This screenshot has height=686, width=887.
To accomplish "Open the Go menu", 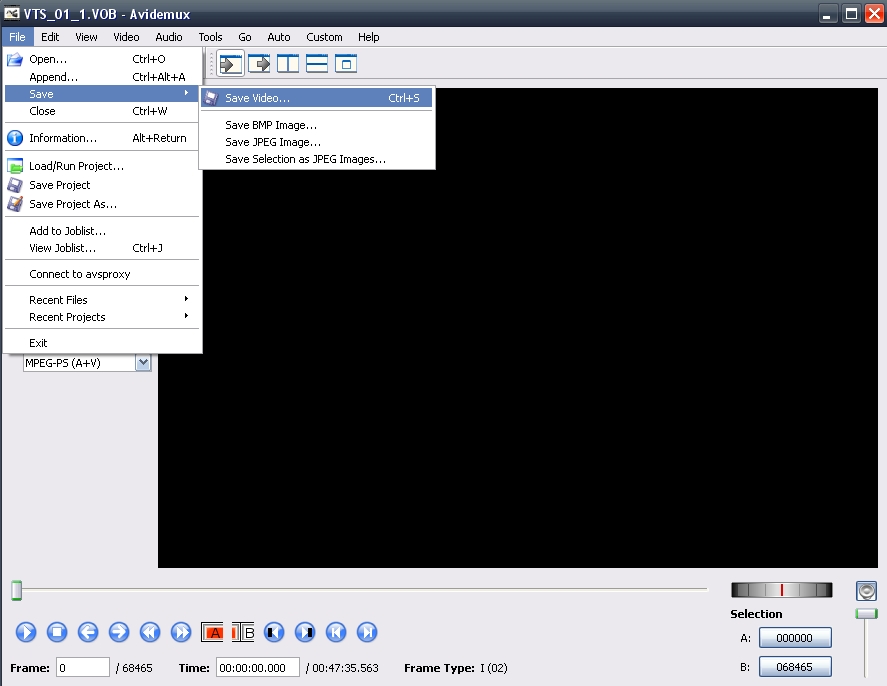I will (244, 37).
